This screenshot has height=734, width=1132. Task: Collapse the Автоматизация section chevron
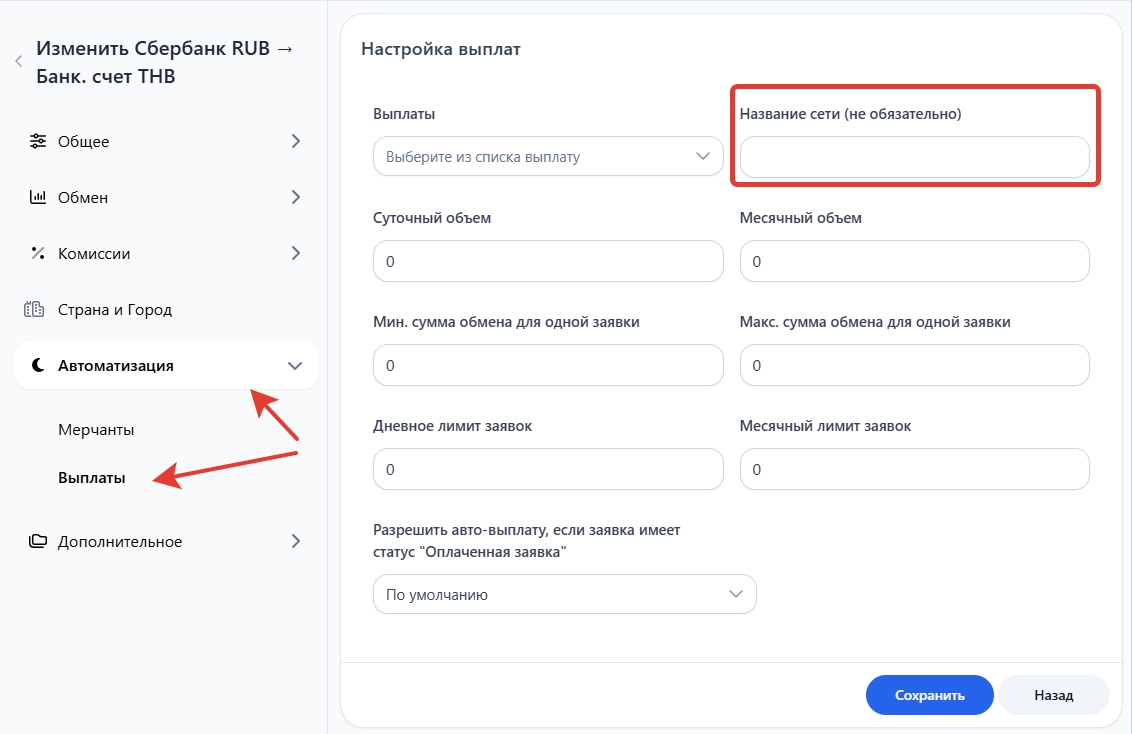[x=295, y=366]
